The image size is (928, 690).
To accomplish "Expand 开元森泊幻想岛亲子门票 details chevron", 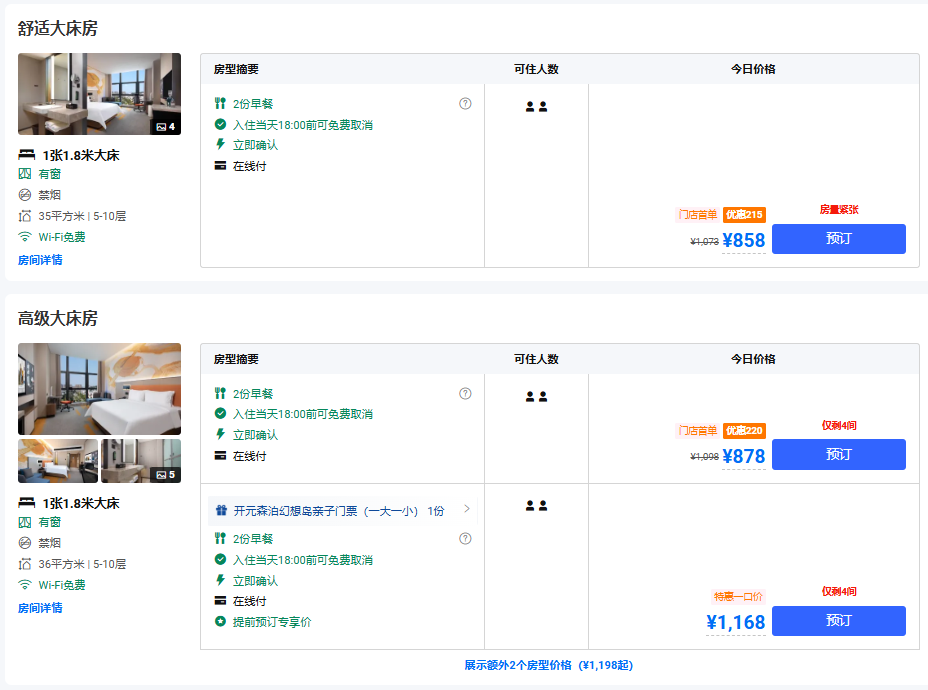I will [x=466, y=509].
